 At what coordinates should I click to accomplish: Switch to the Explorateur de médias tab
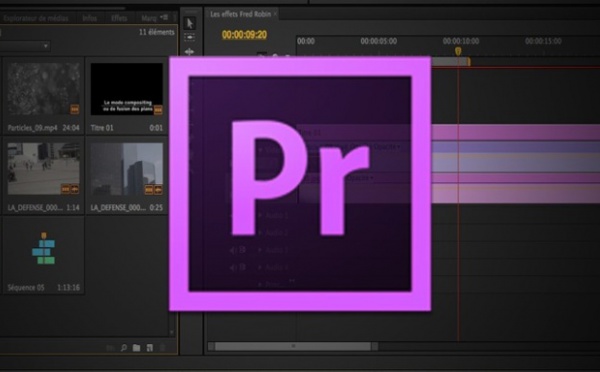35,18
